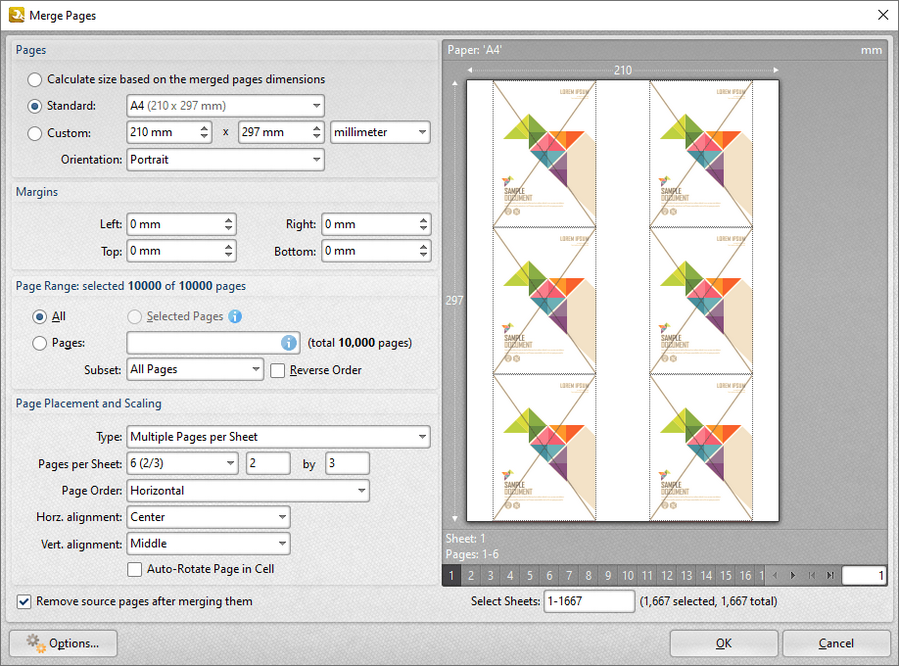Increment the Left margin stepper
Screen dimensions: 899x666
[x=226, y=219]
